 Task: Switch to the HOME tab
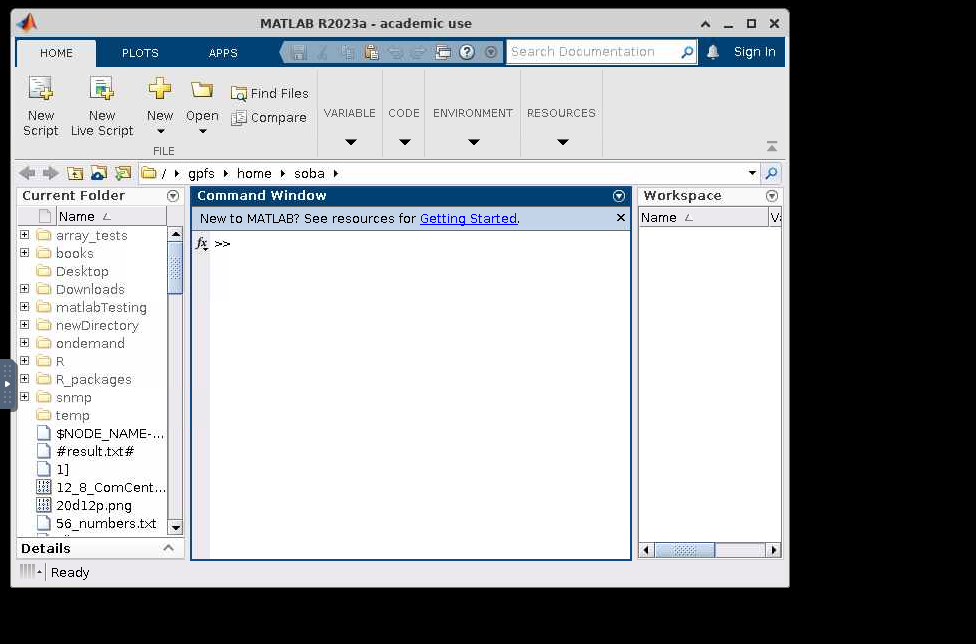coord(56,53)
